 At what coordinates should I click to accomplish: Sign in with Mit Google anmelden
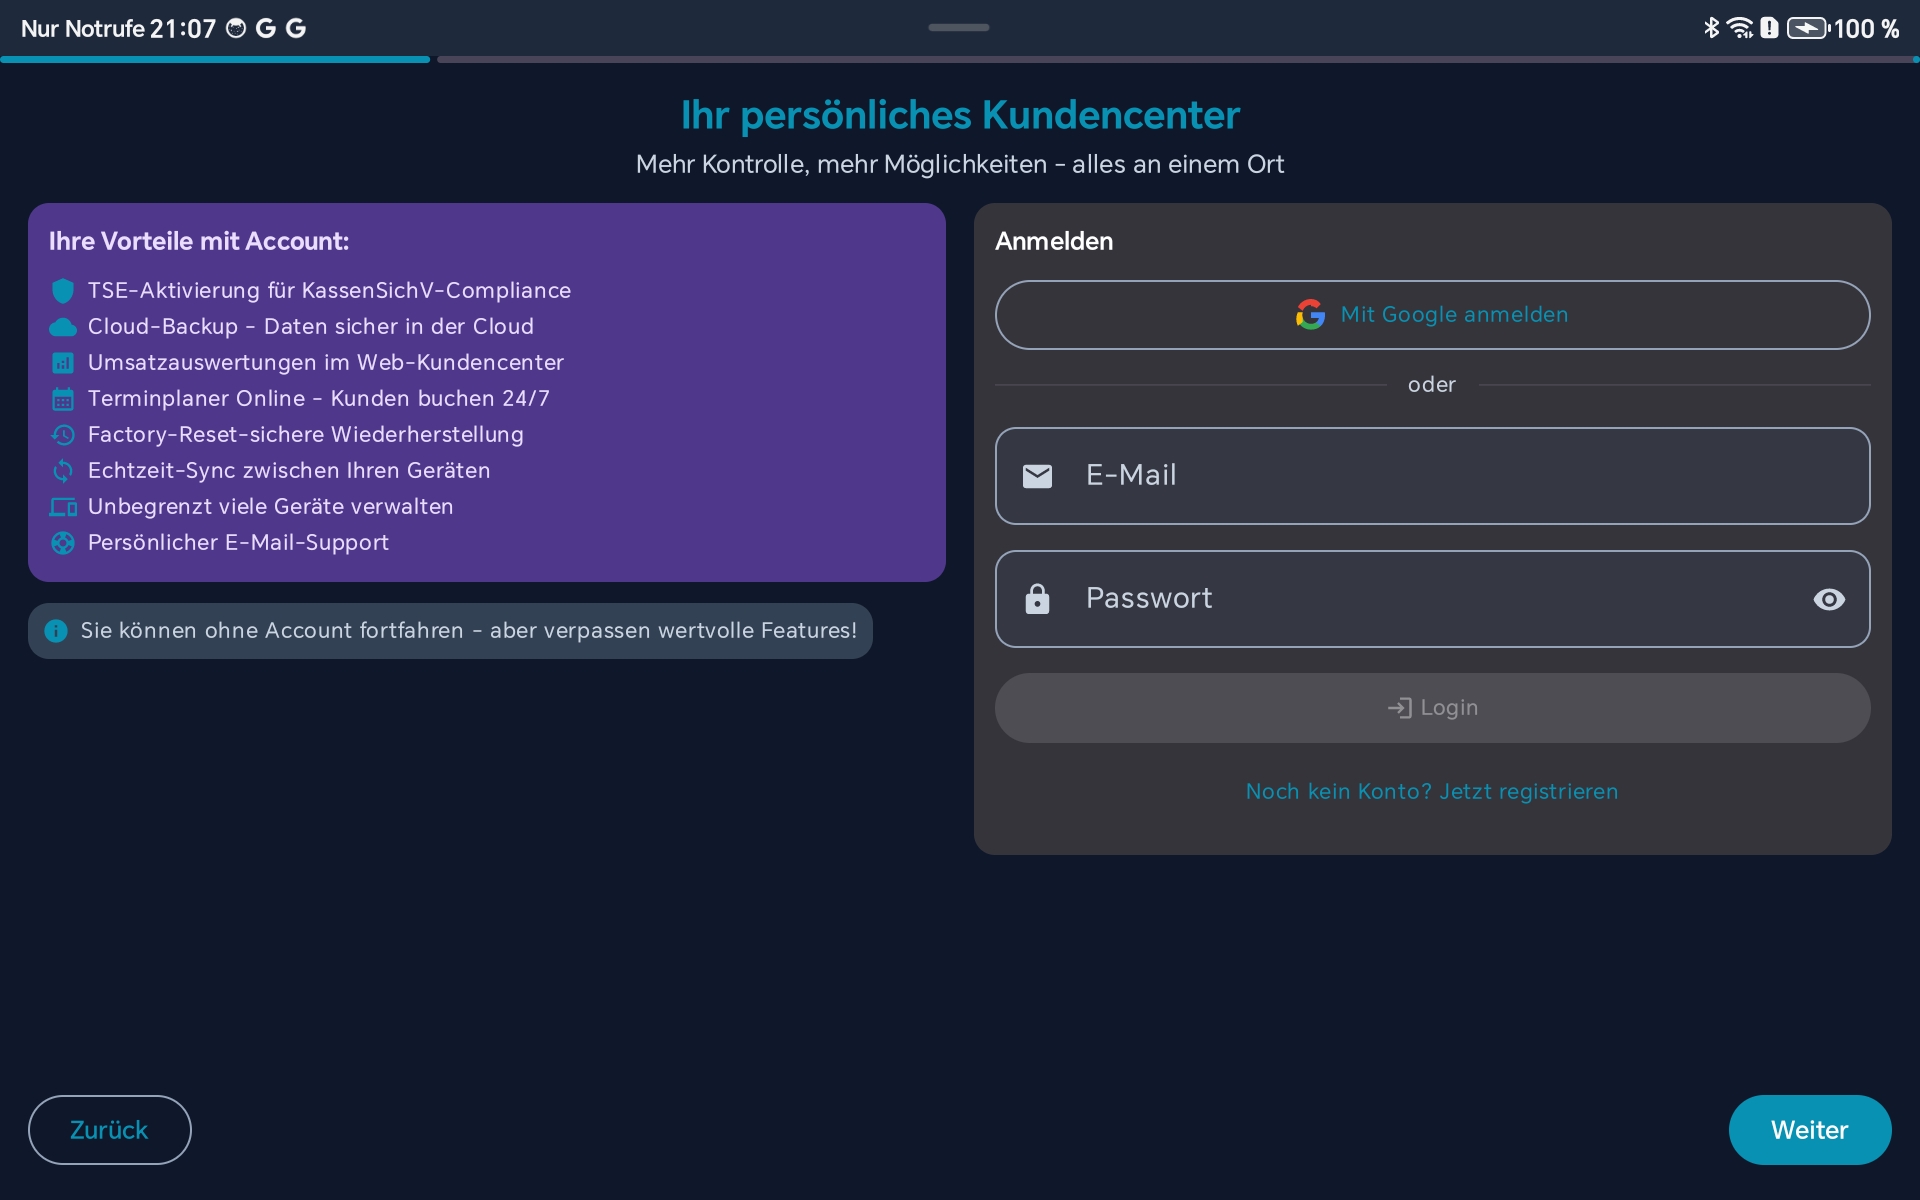(x=1432, y=314)
